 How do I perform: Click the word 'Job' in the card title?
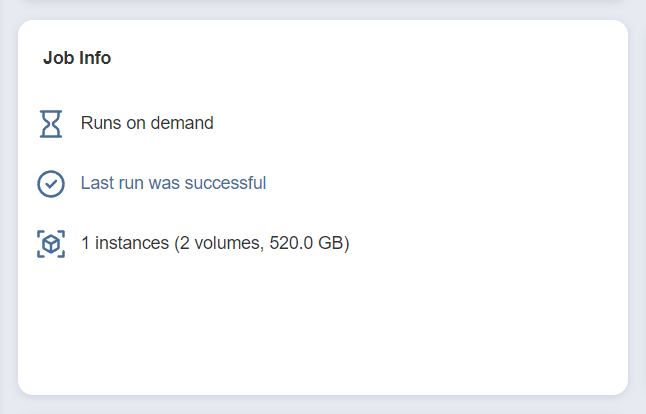click(59, 58)
